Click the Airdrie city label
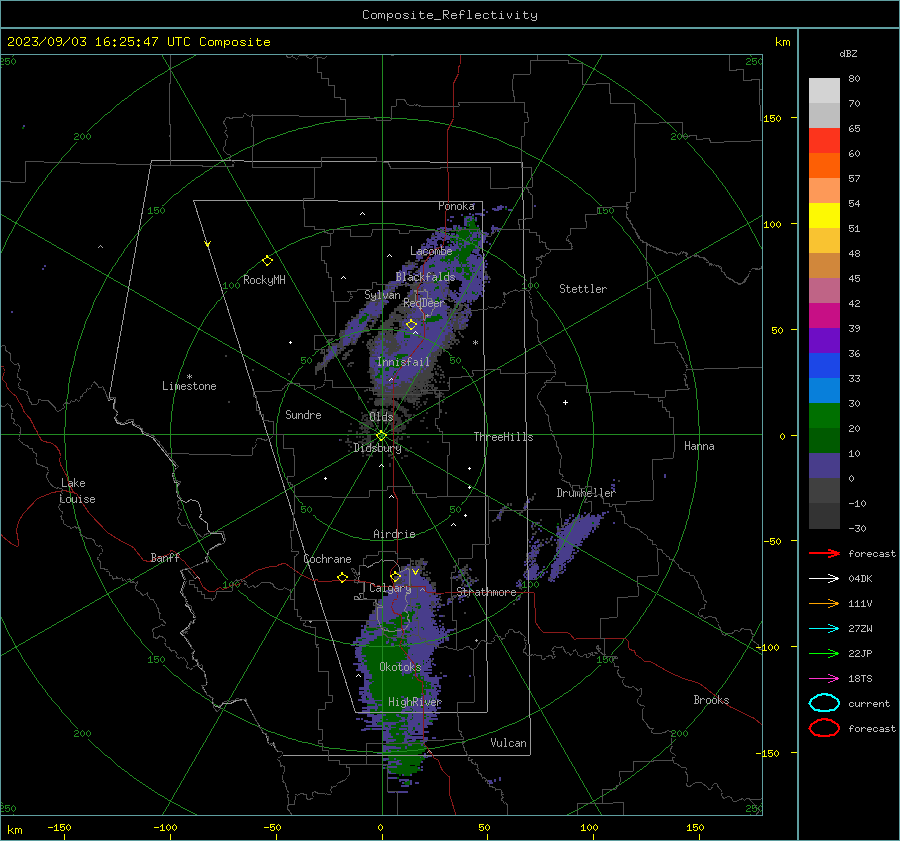The image size is (900, 841). click(394, 534)
